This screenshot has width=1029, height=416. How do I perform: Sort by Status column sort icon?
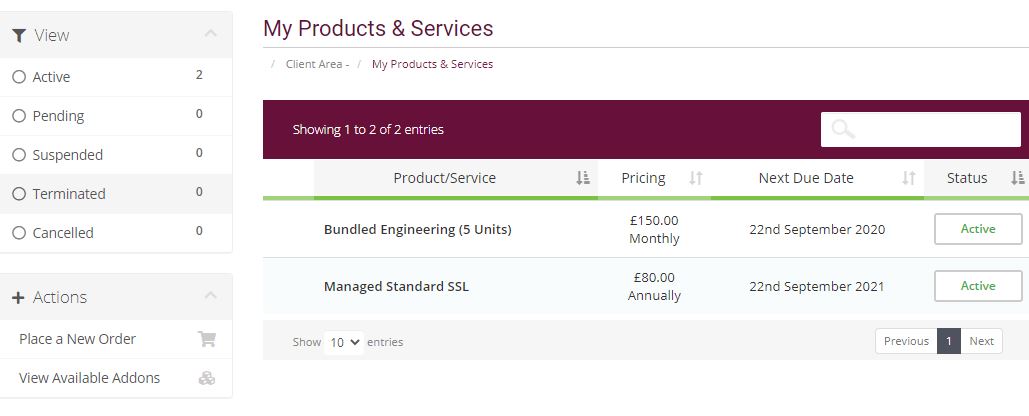pos(1017,178)
